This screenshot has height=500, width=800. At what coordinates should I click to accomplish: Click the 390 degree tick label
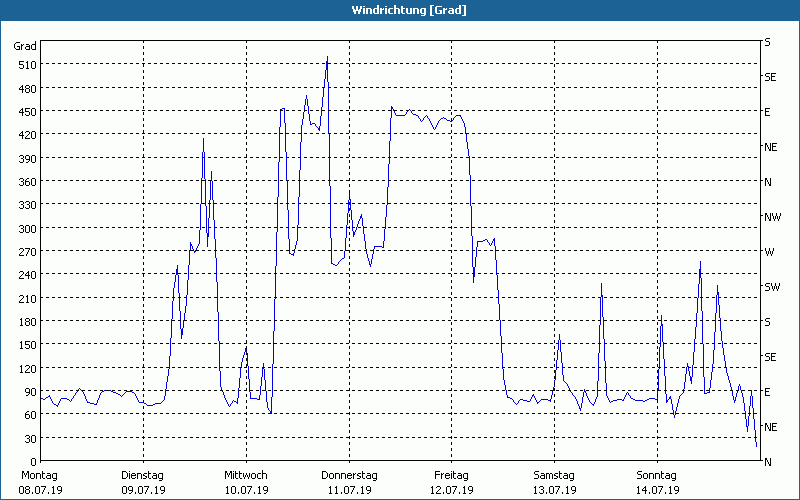(x=25, y=158)
